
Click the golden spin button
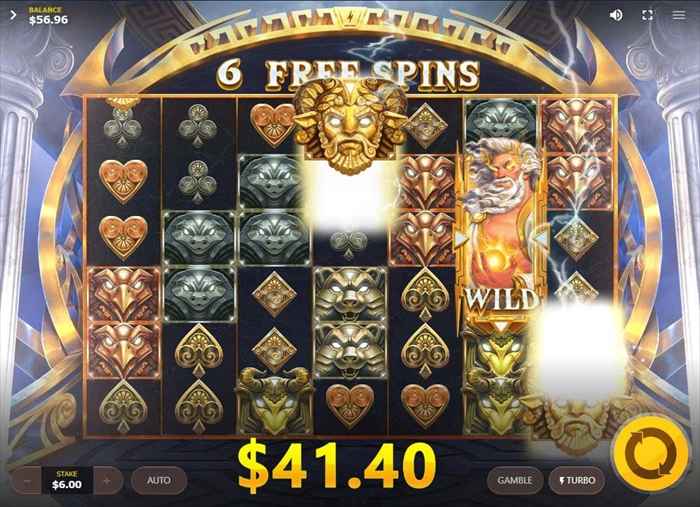[651, 455]
